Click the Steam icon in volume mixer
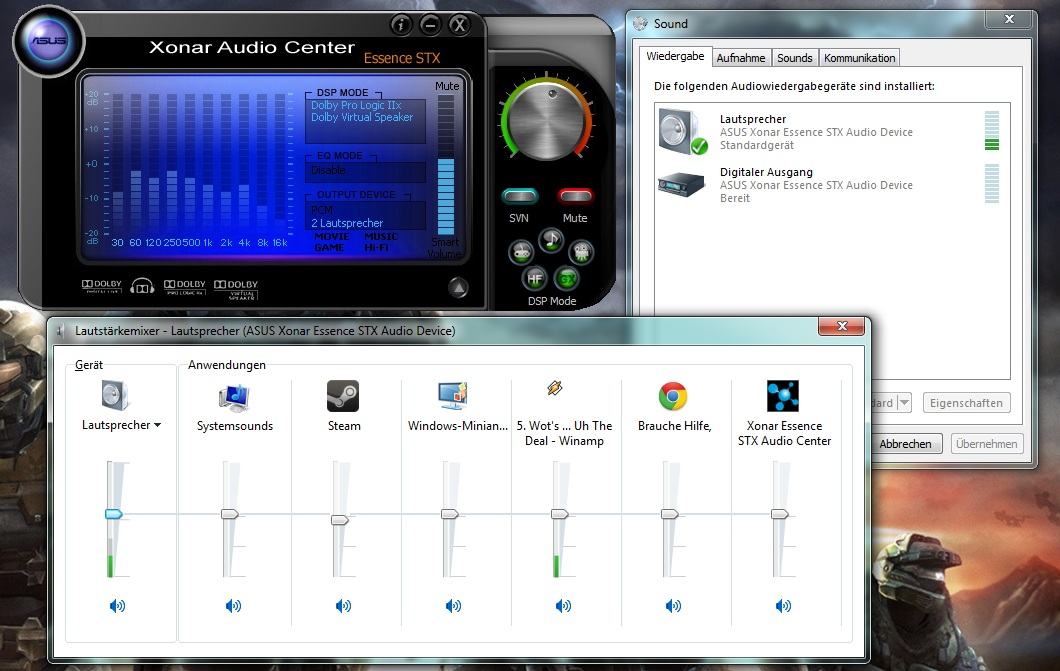 coord(343,396)
